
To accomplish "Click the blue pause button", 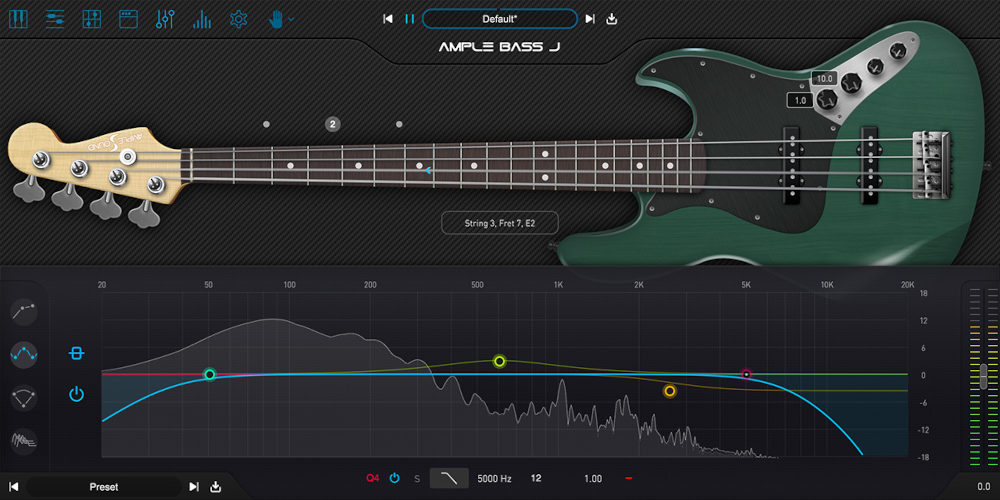I will pyautogui.click(x=409, y=19).
